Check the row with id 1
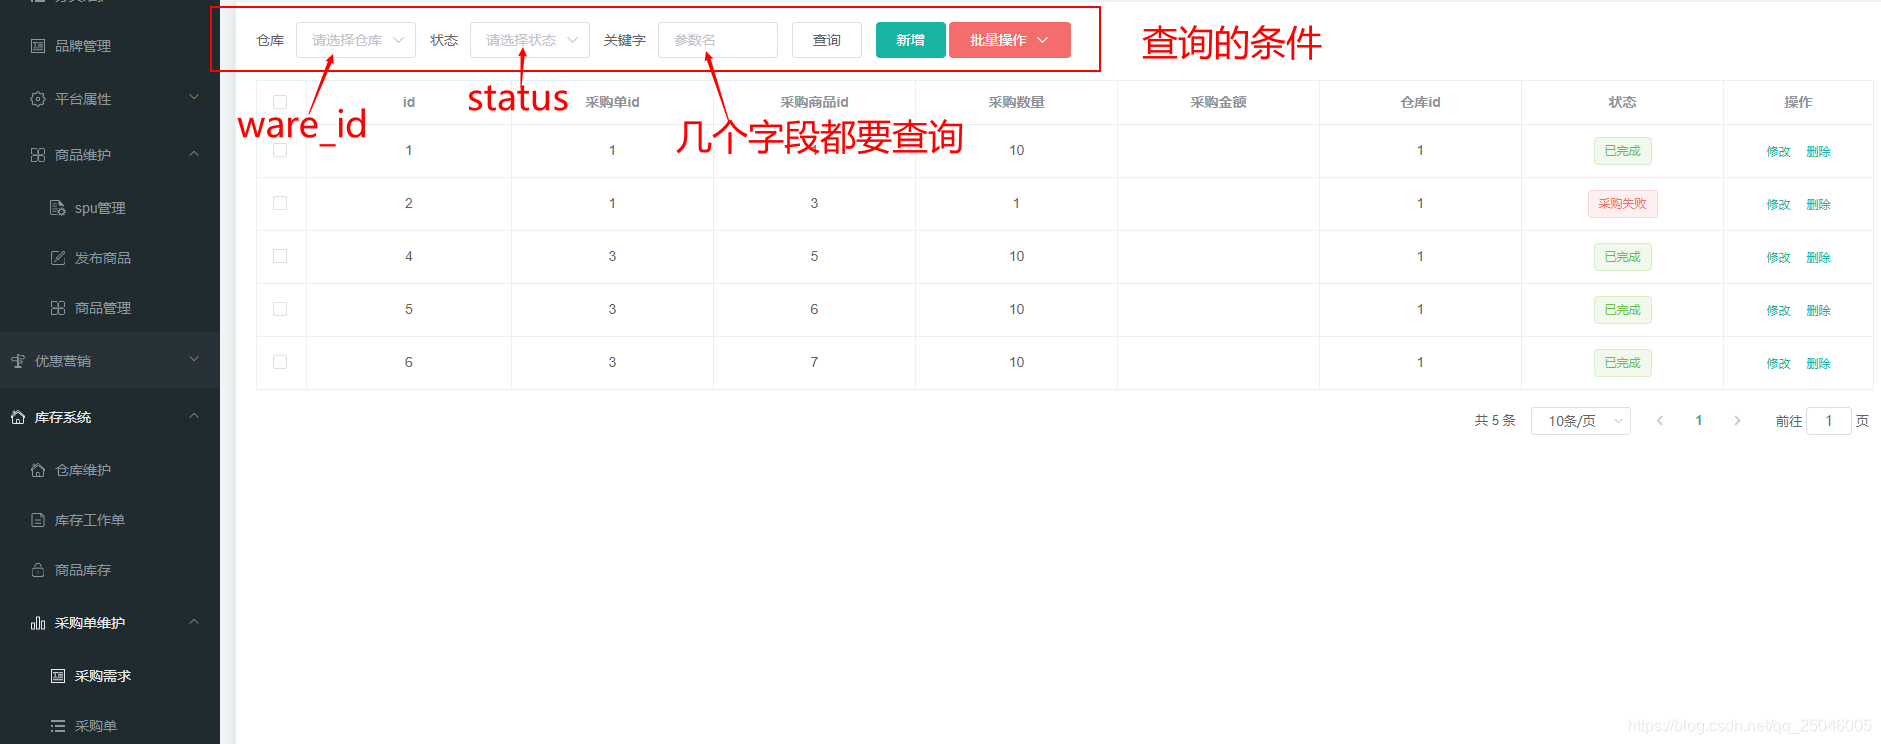Image resolution: width=1881 pixels, height=744 pixels. (x=280, y=150)
